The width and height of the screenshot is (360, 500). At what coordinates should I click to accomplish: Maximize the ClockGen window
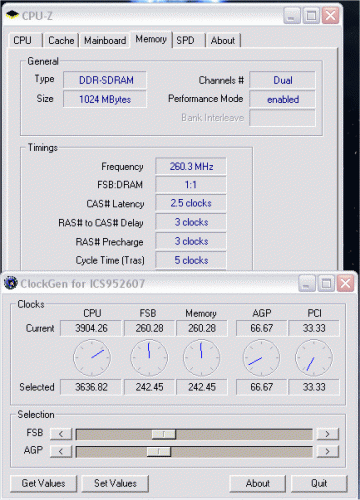pyautogui.click(x=326, y=284)
